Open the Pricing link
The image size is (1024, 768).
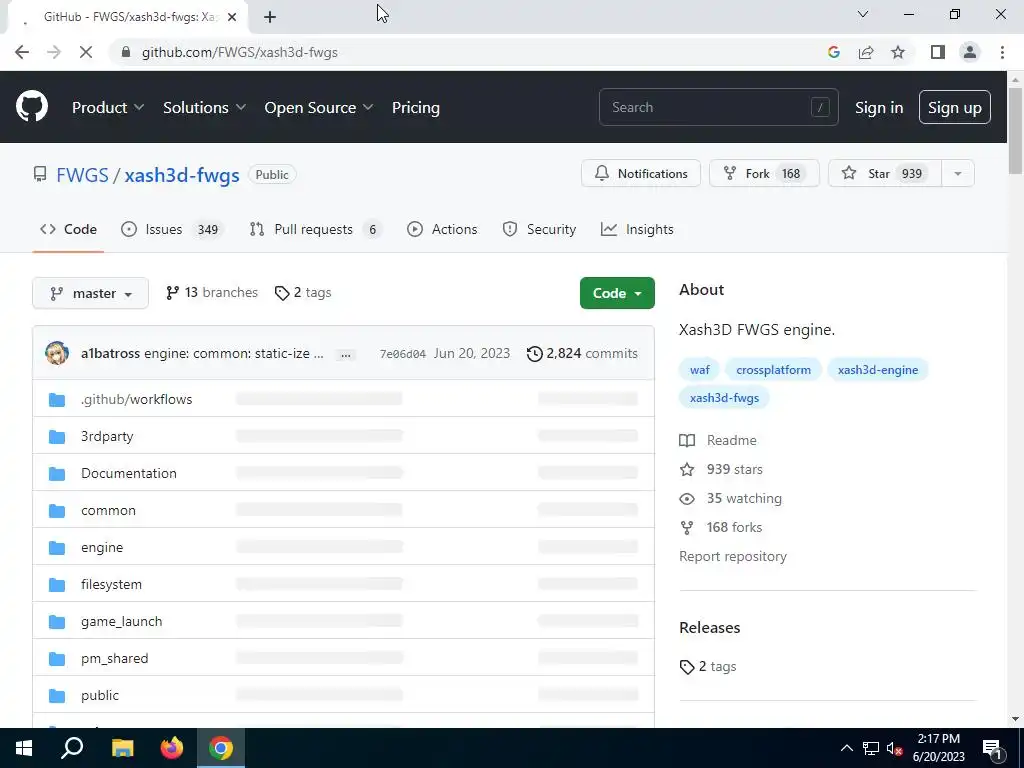415,107
